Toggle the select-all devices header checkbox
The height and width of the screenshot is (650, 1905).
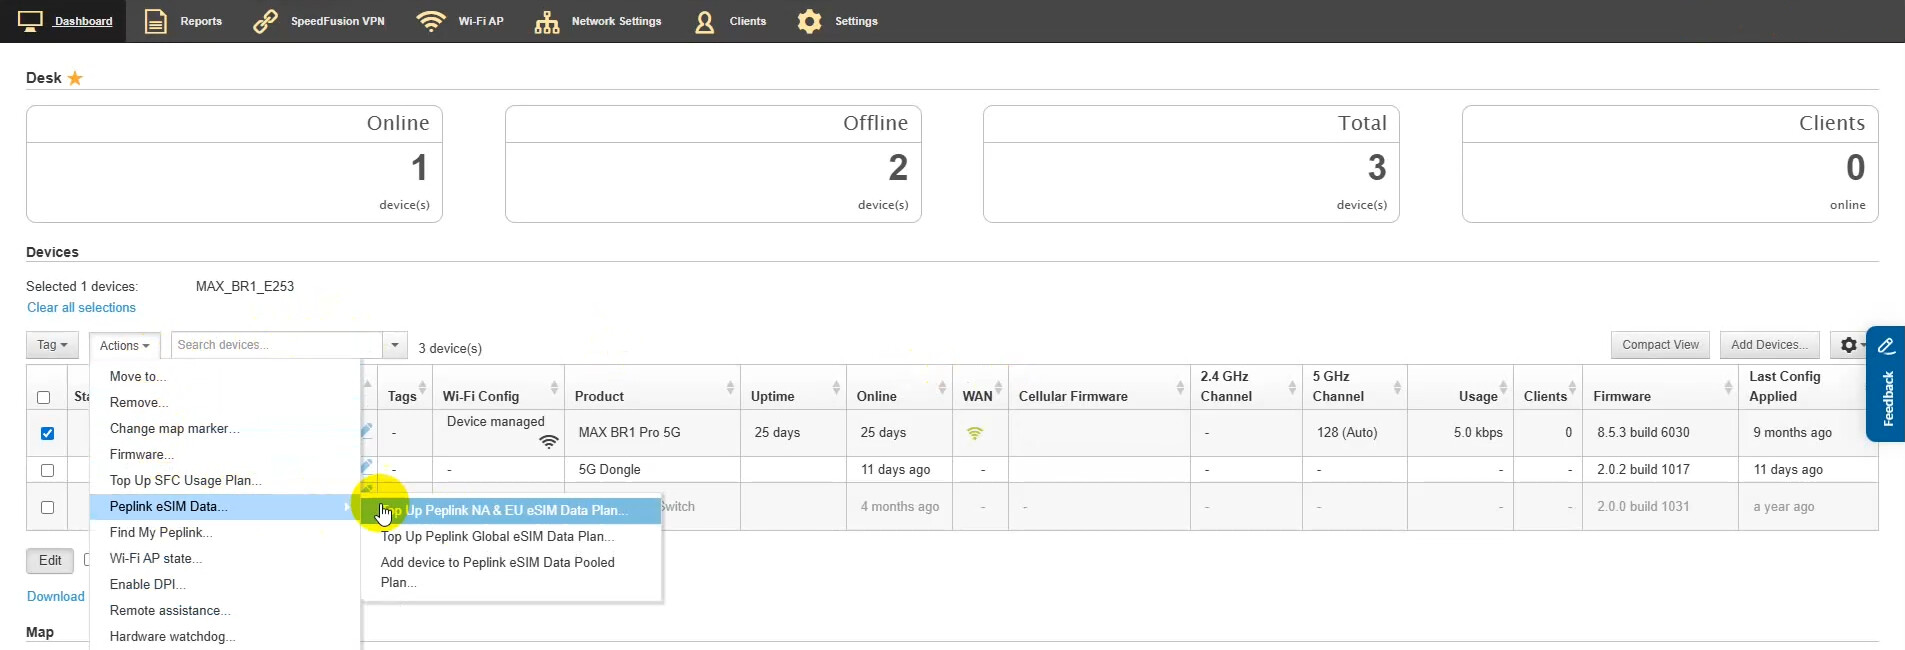point(43,397)
